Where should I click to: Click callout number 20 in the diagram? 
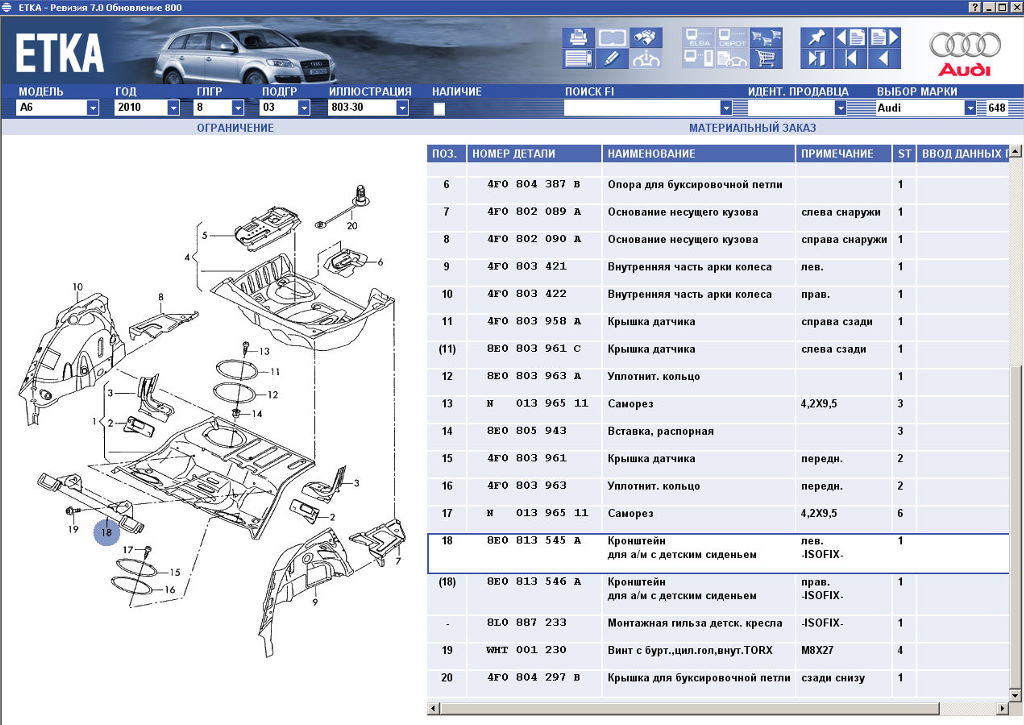(x=352, y=226)
